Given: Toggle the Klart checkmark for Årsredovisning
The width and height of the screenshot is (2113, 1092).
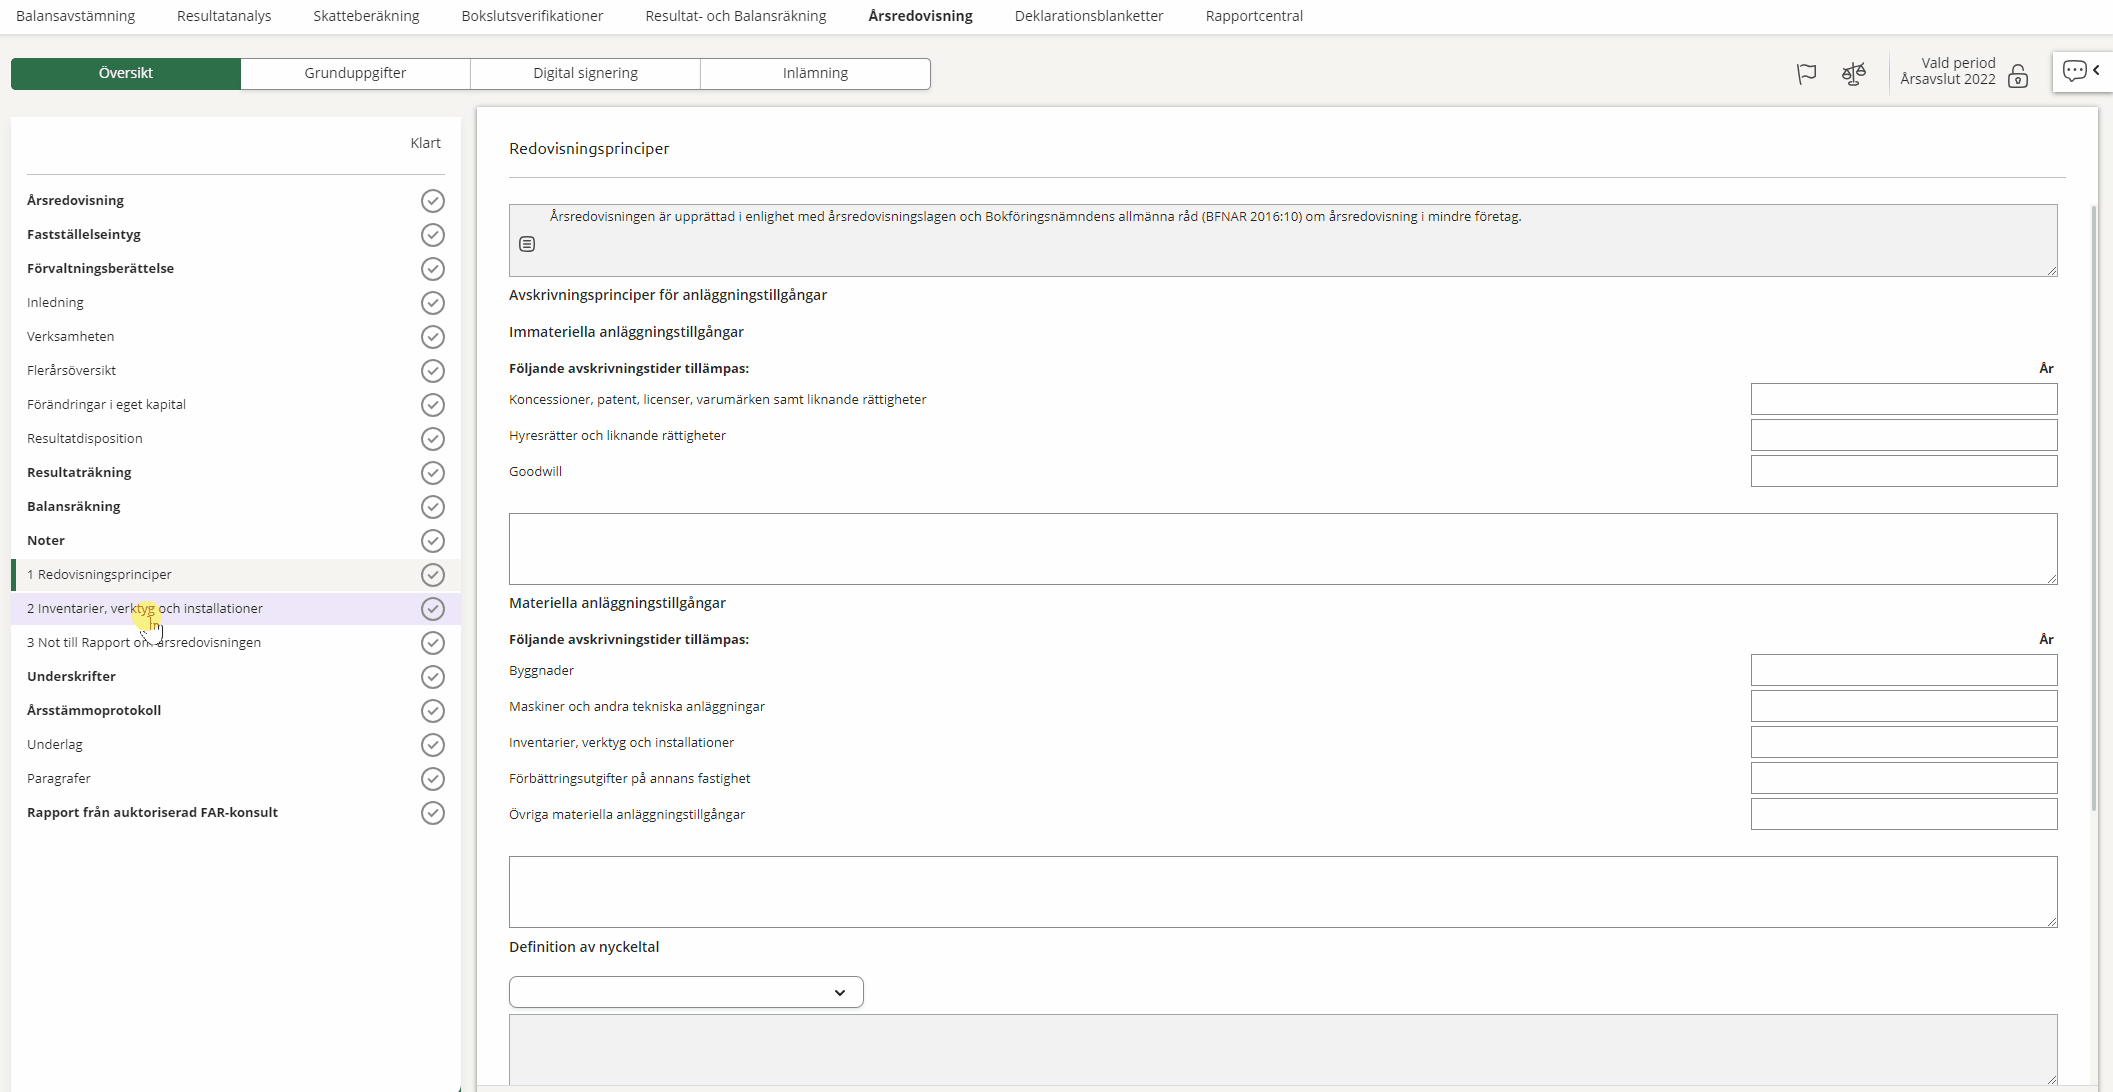Looking at the screenshot, I should [x=432, y=201].
